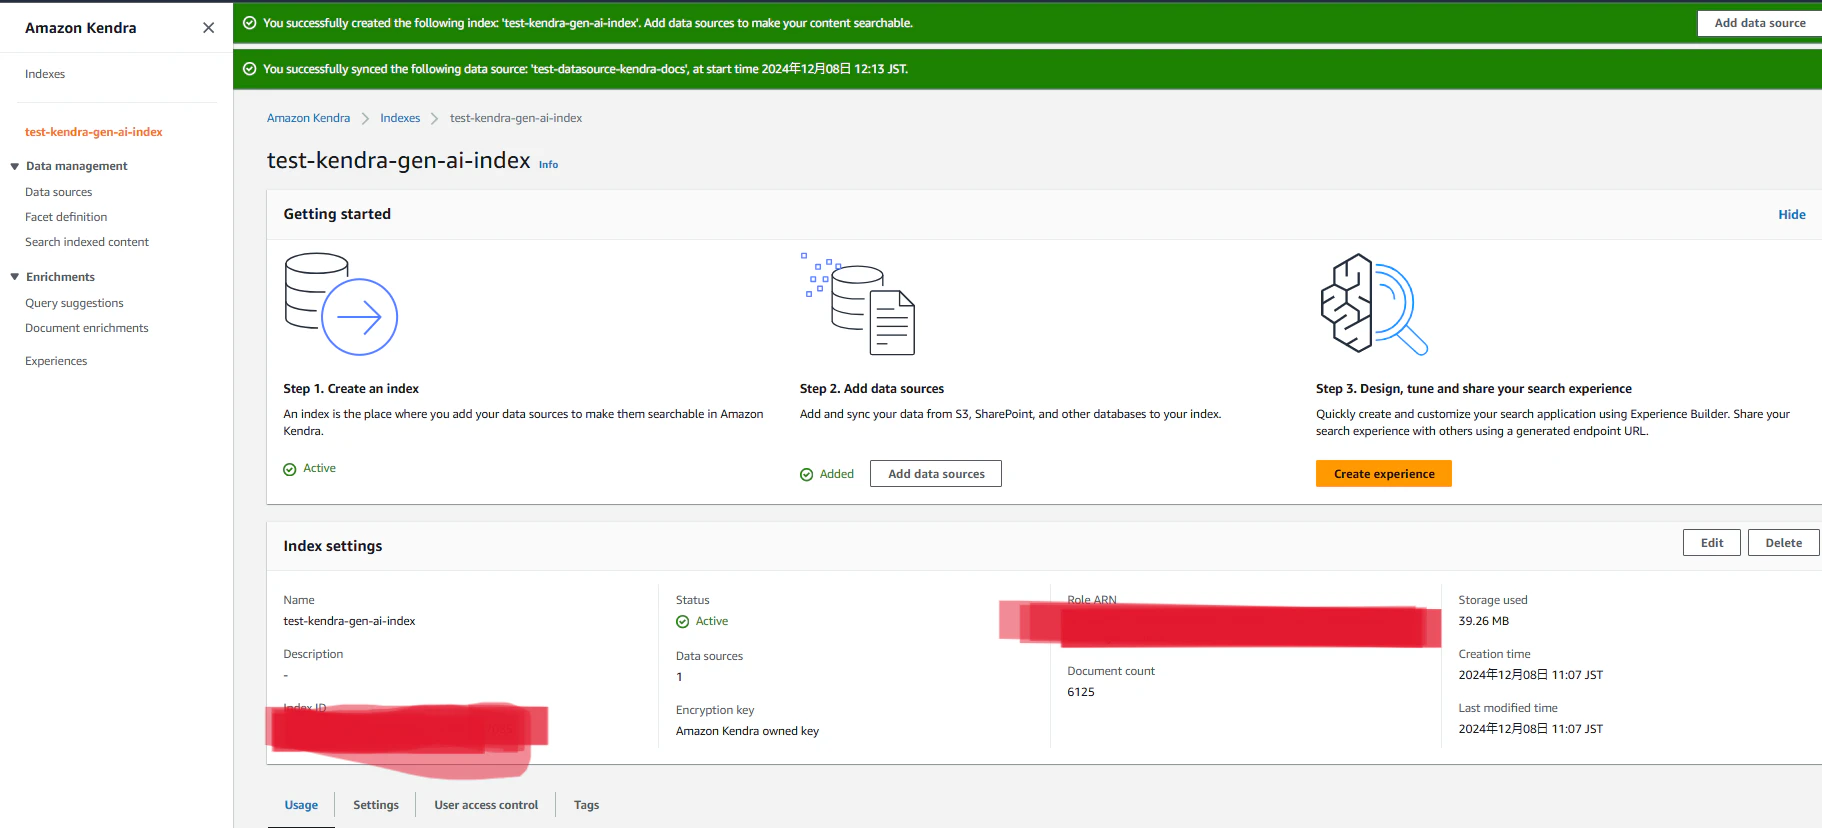
Task: Switch to the Tags tab
Action: [x=587, y=805]
